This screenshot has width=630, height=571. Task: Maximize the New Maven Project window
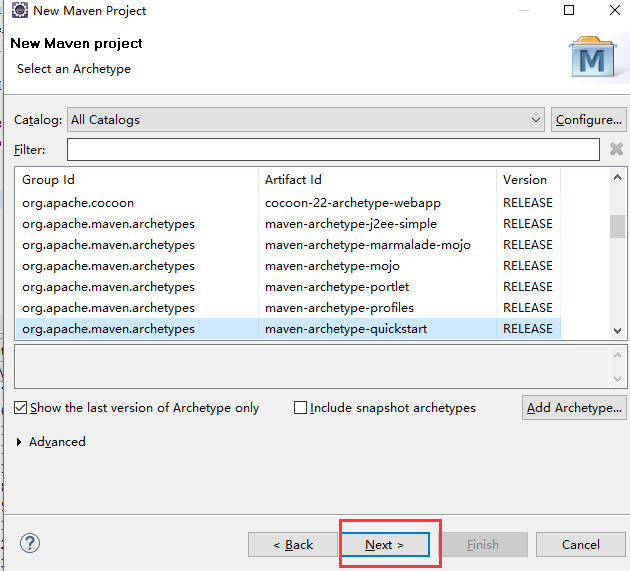[569, 10]
